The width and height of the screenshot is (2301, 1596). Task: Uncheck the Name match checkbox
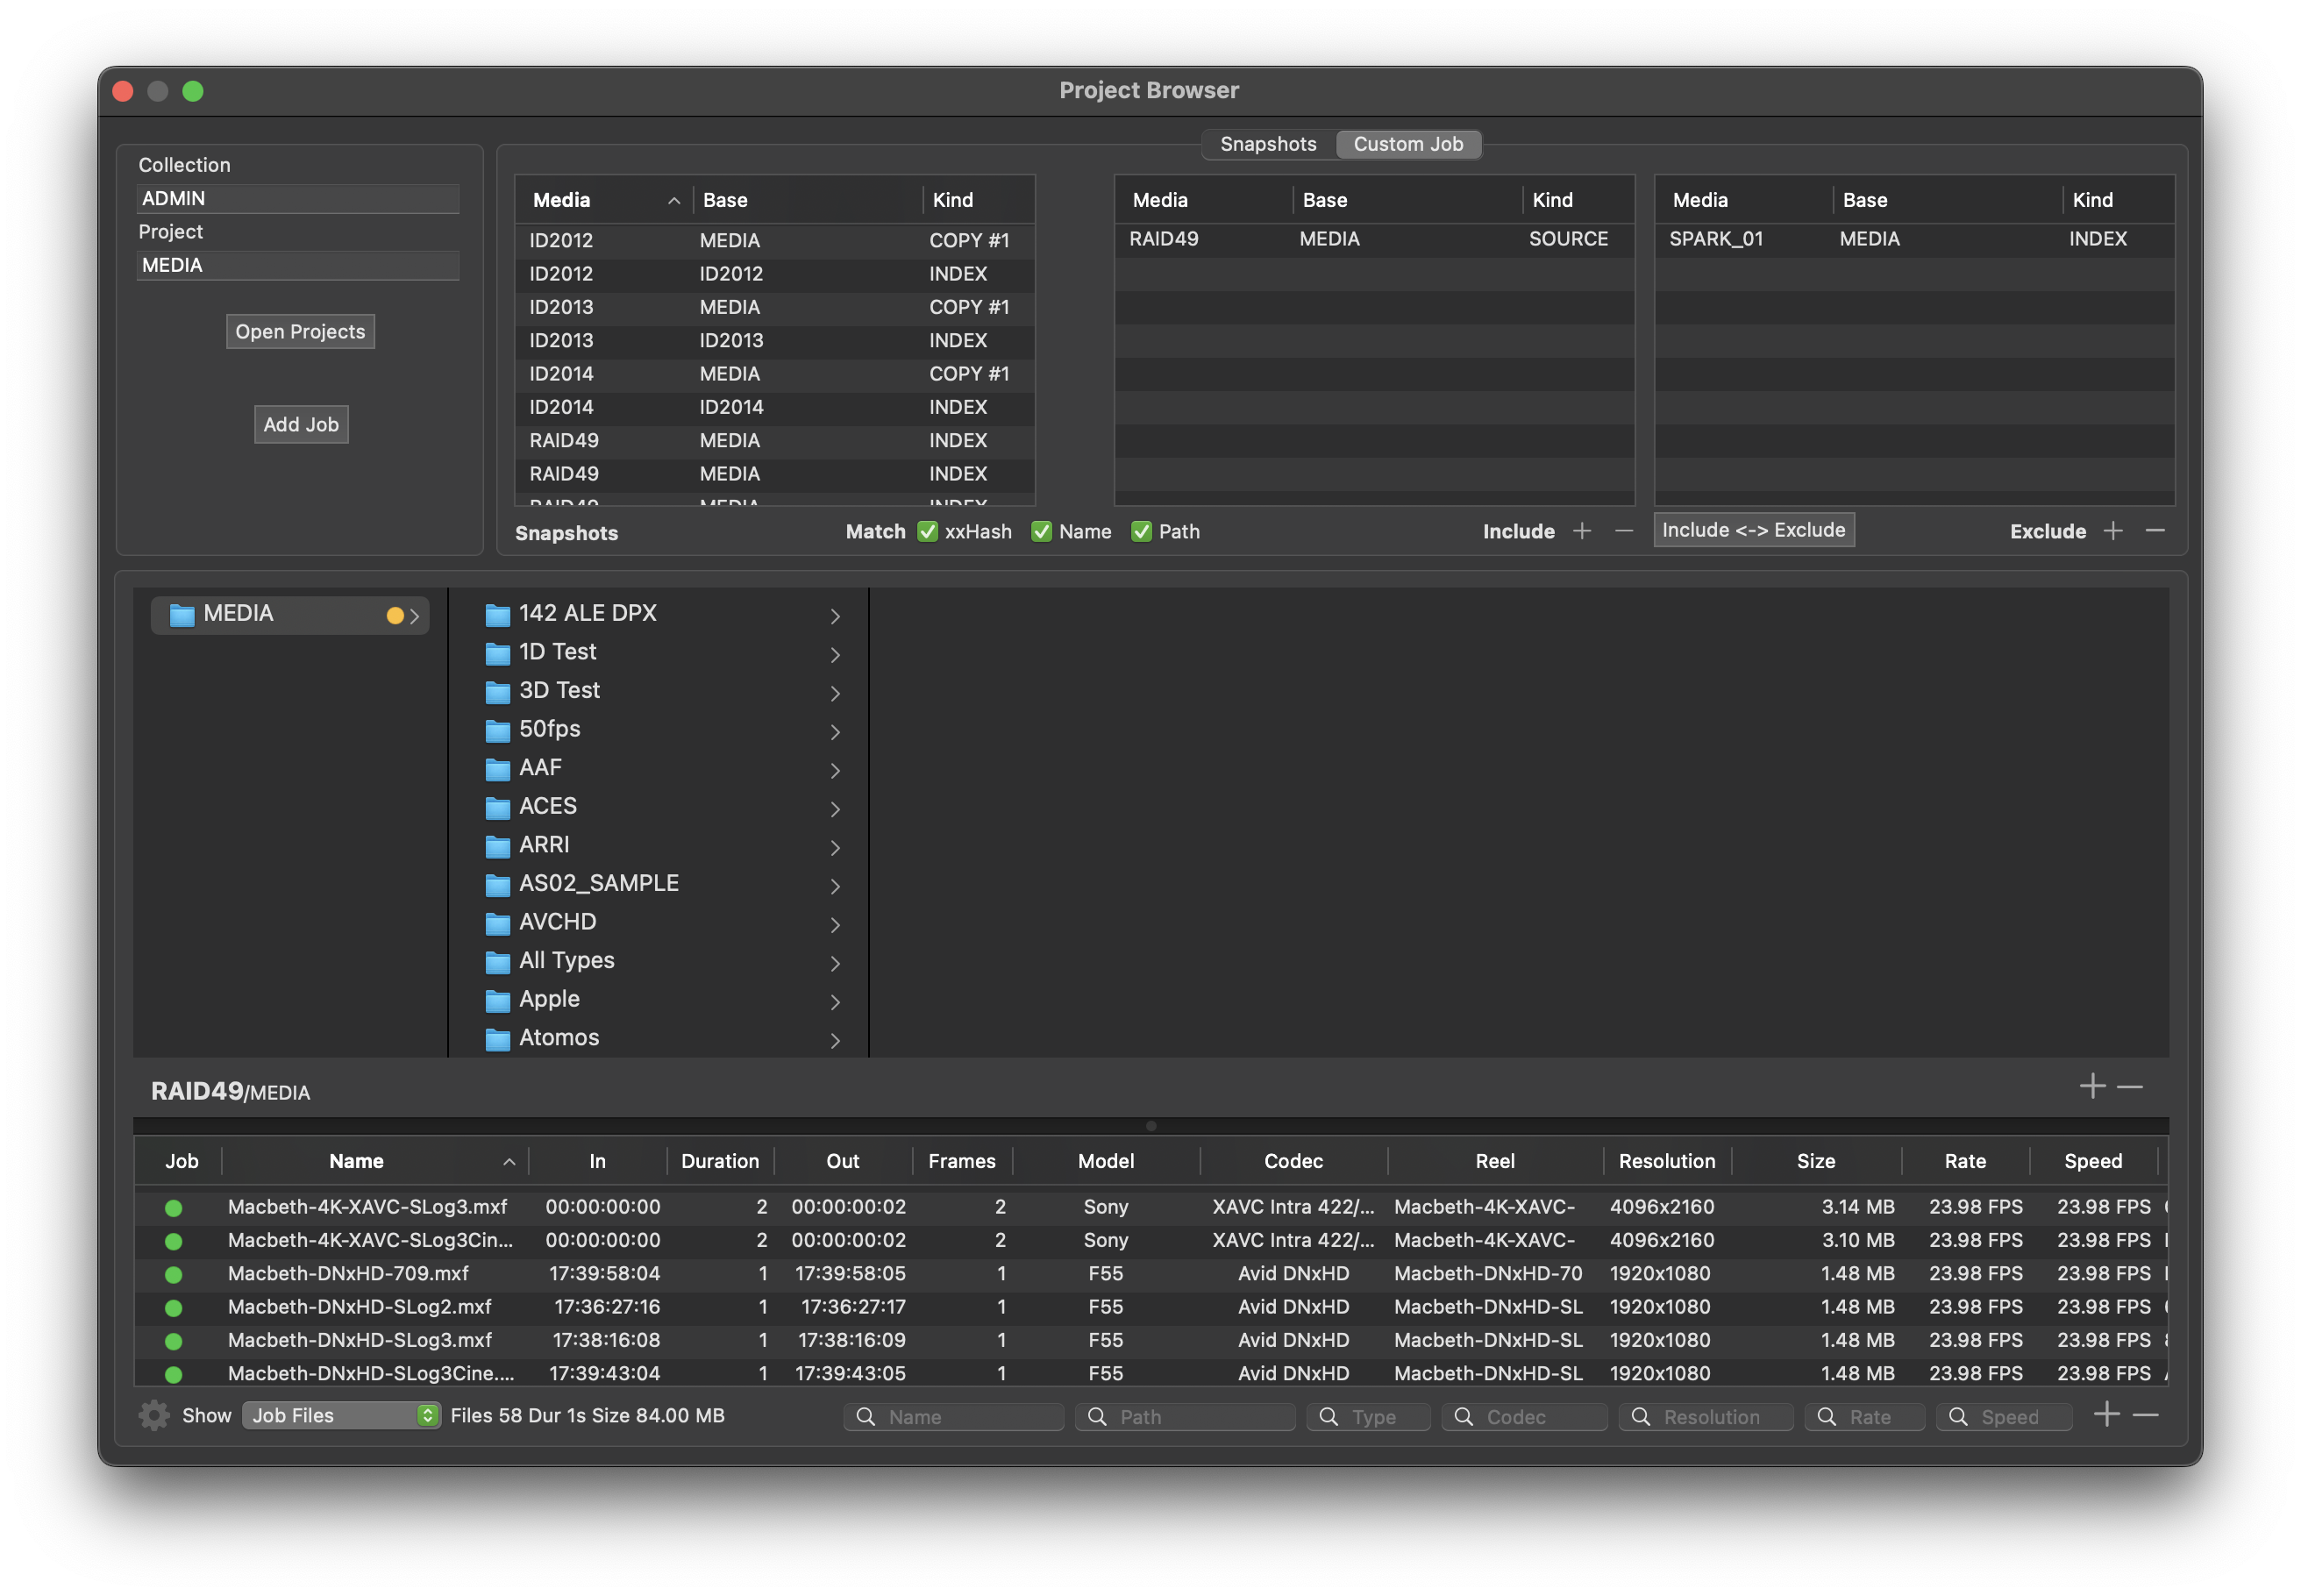click(1041, 531)
